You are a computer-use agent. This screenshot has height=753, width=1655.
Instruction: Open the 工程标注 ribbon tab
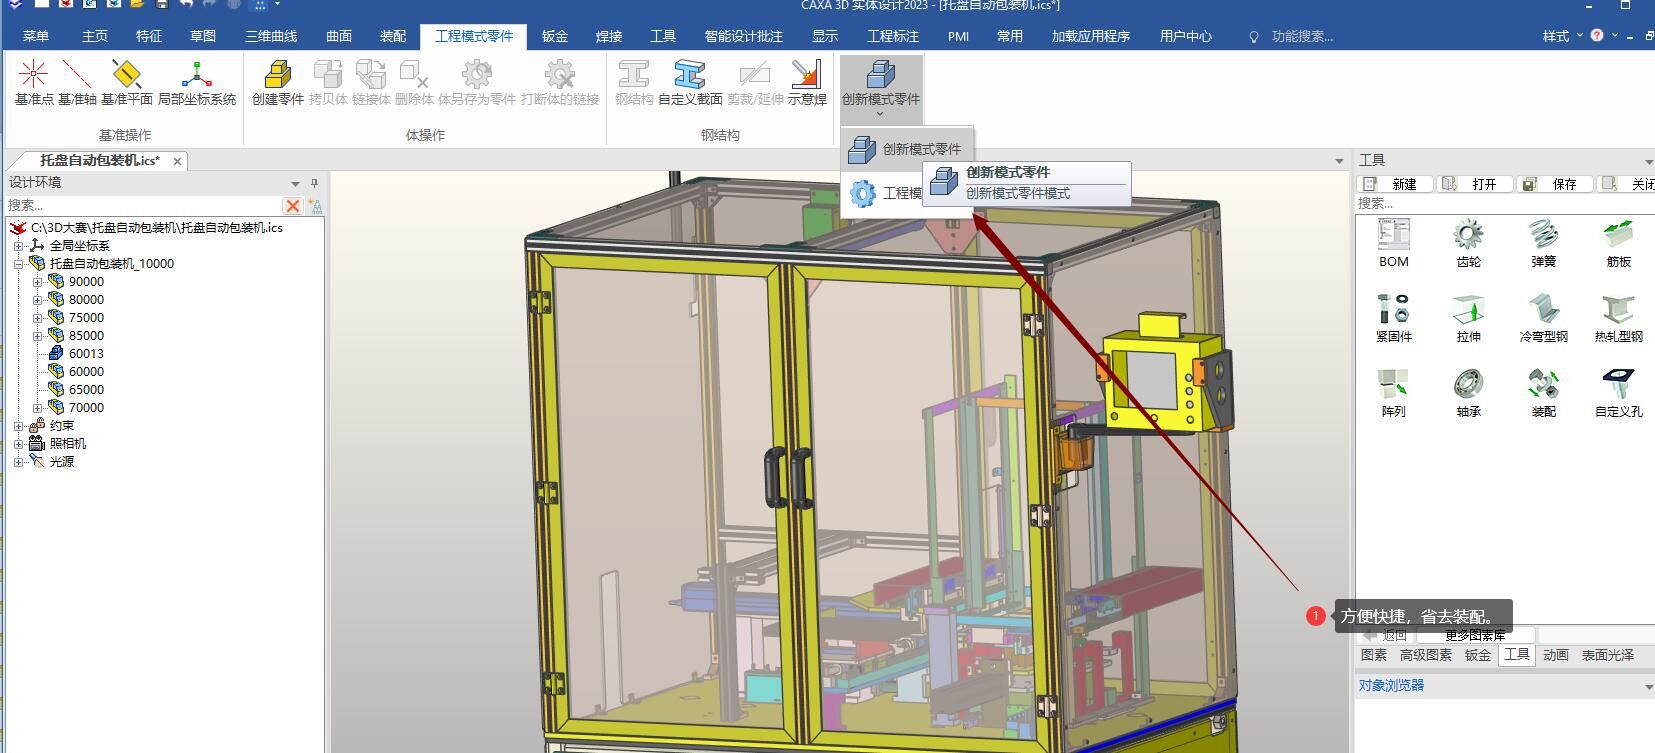click(x=892, y=36)
